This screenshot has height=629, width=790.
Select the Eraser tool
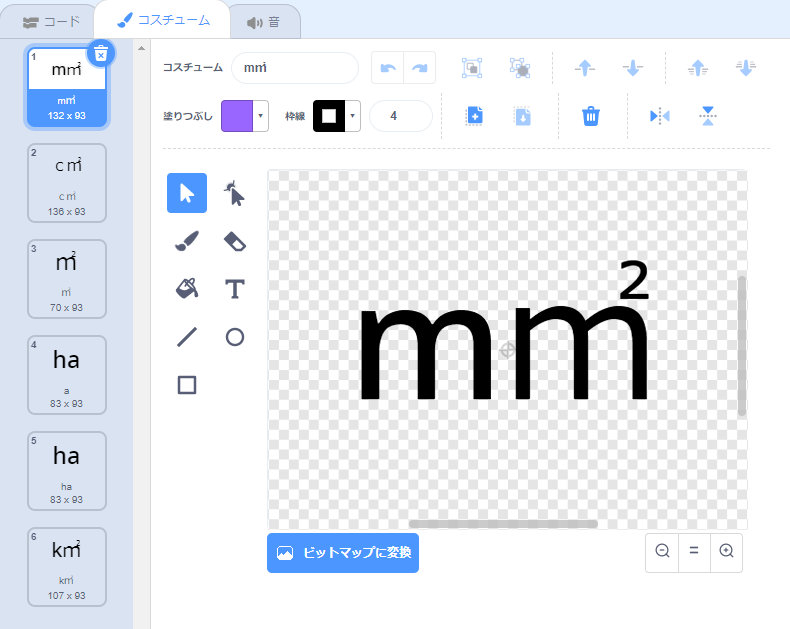point(235,241)
